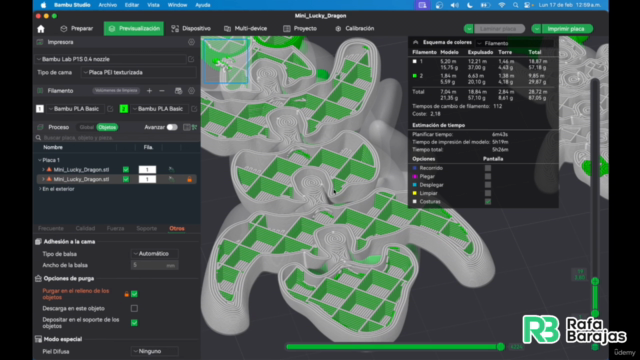
Task: Uncheck second Mini_Lucky_Dragon.stl printable checkbox
Action: 126,179
